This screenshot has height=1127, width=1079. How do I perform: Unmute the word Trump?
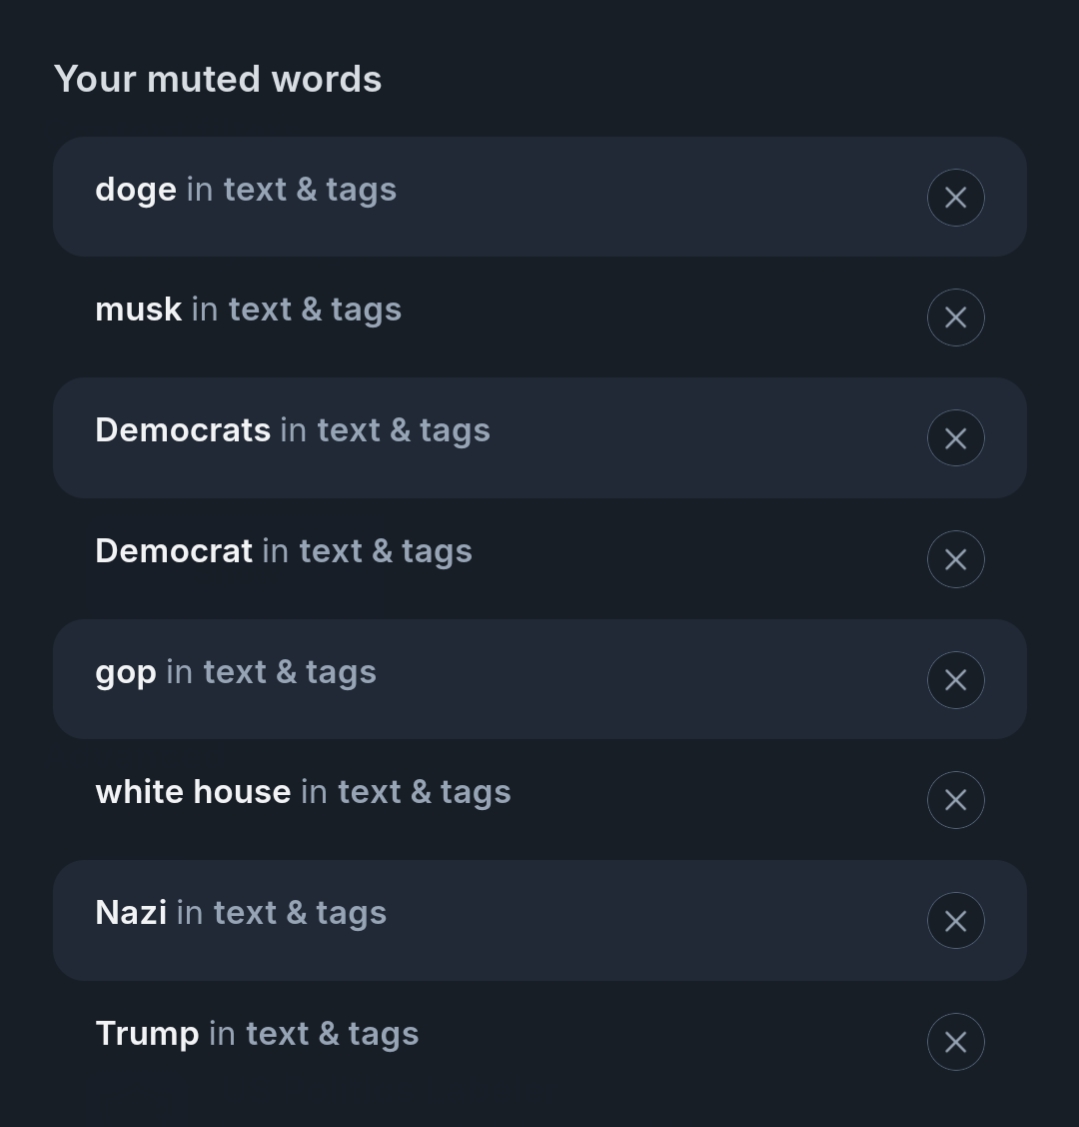pos(955,1042)
